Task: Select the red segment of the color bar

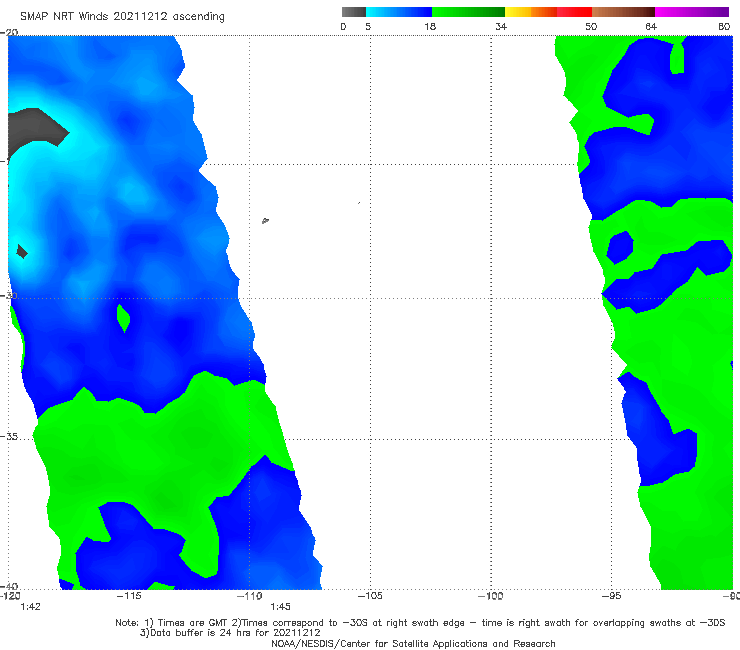Action: (x=574, y=12)
